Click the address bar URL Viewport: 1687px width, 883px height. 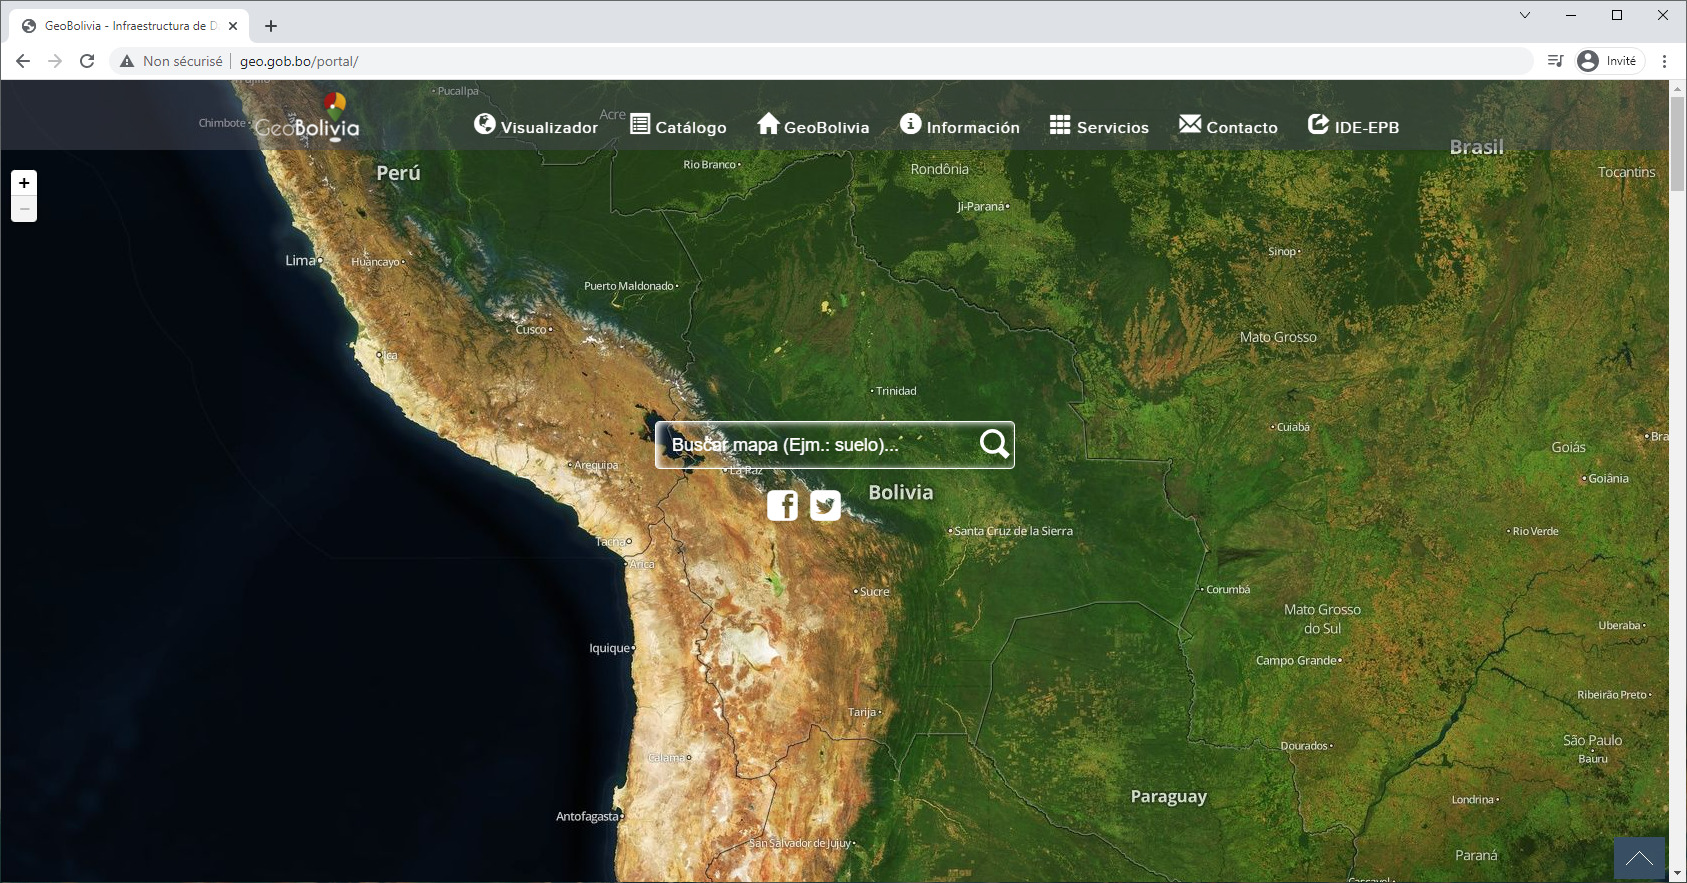(x=299, y=61)
